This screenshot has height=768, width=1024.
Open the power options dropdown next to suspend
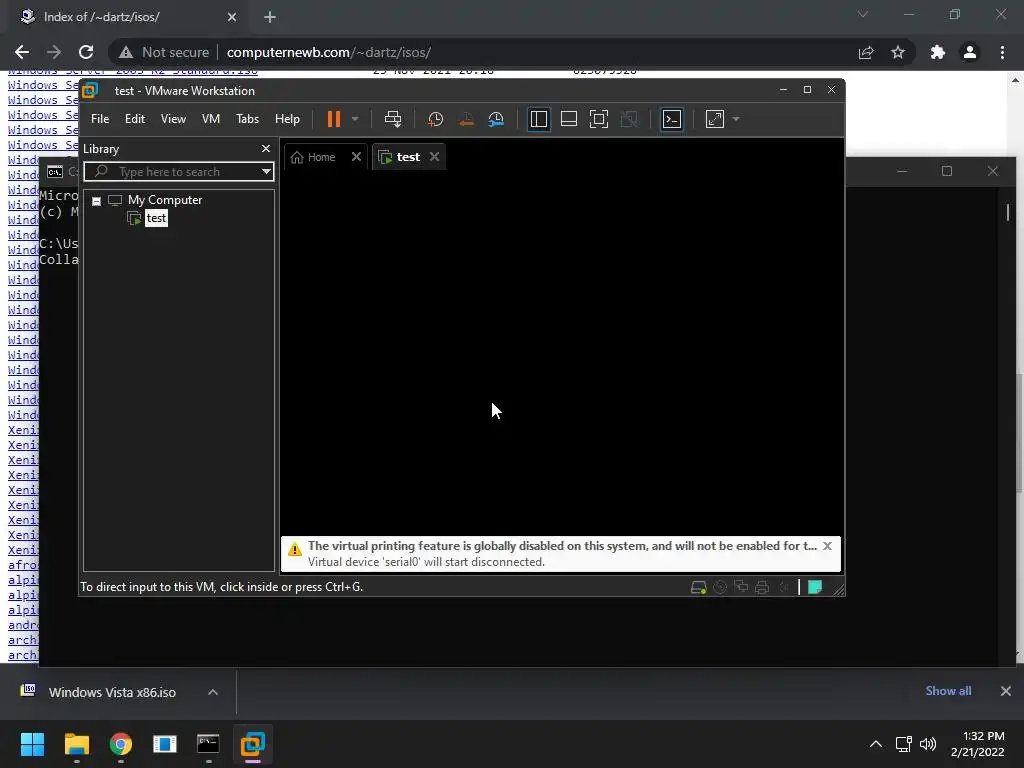[355, 119]
